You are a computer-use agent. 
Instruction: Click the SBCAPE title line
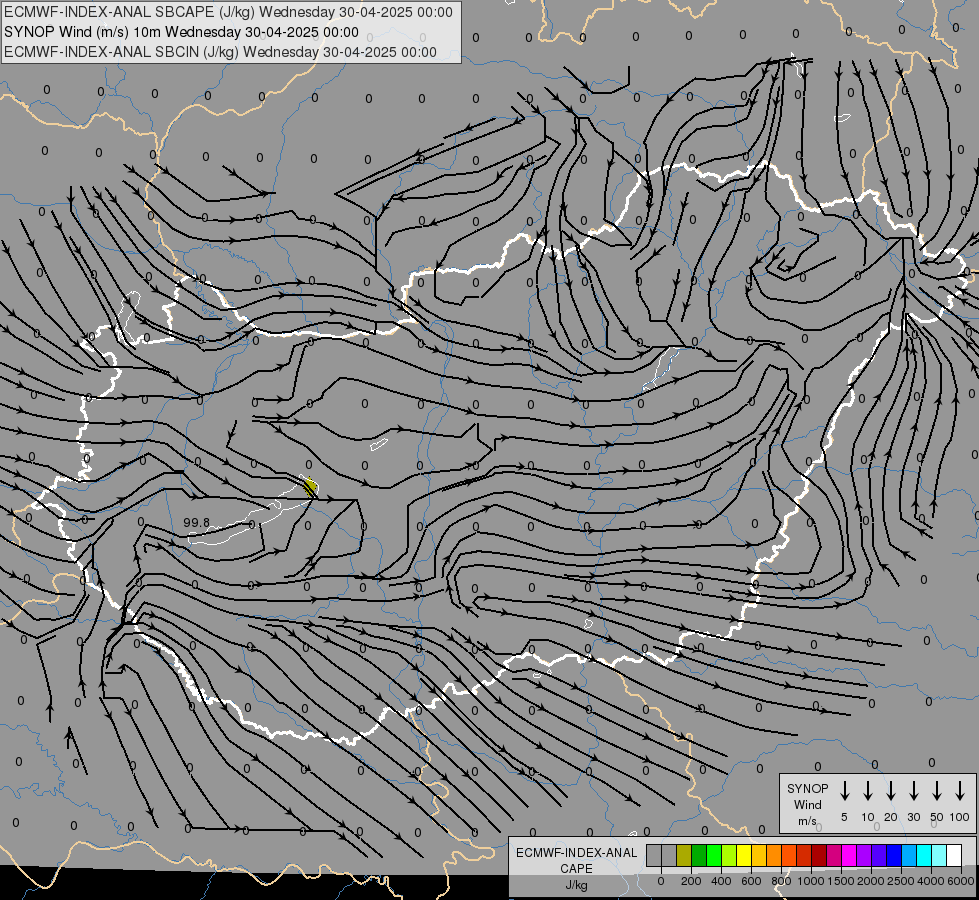click(x=229, y=12)
